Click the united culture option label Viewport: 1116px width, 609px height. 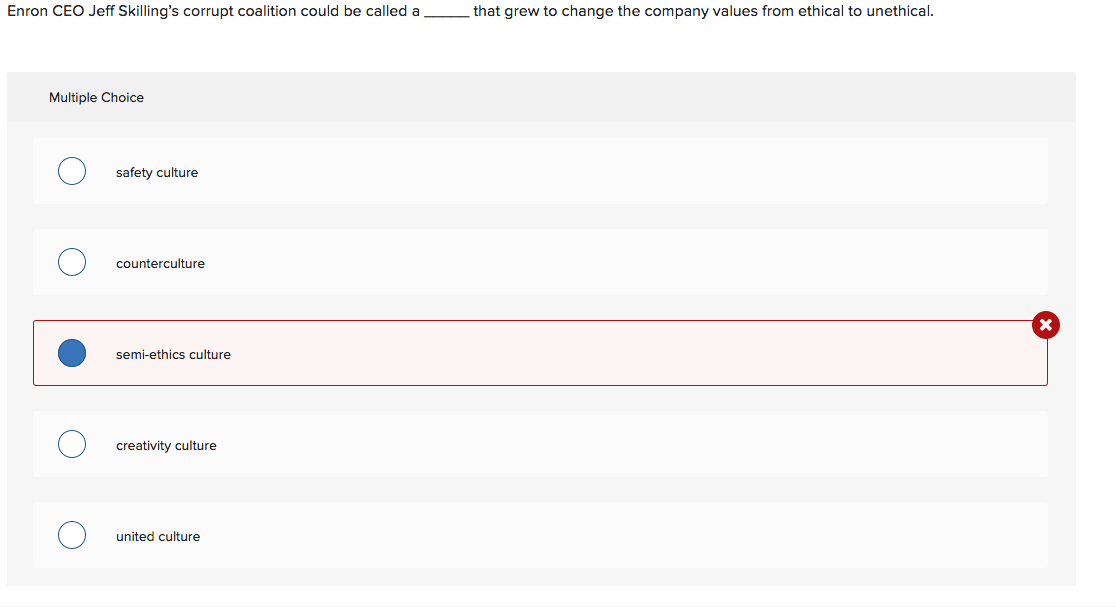[x=157, y=536]
